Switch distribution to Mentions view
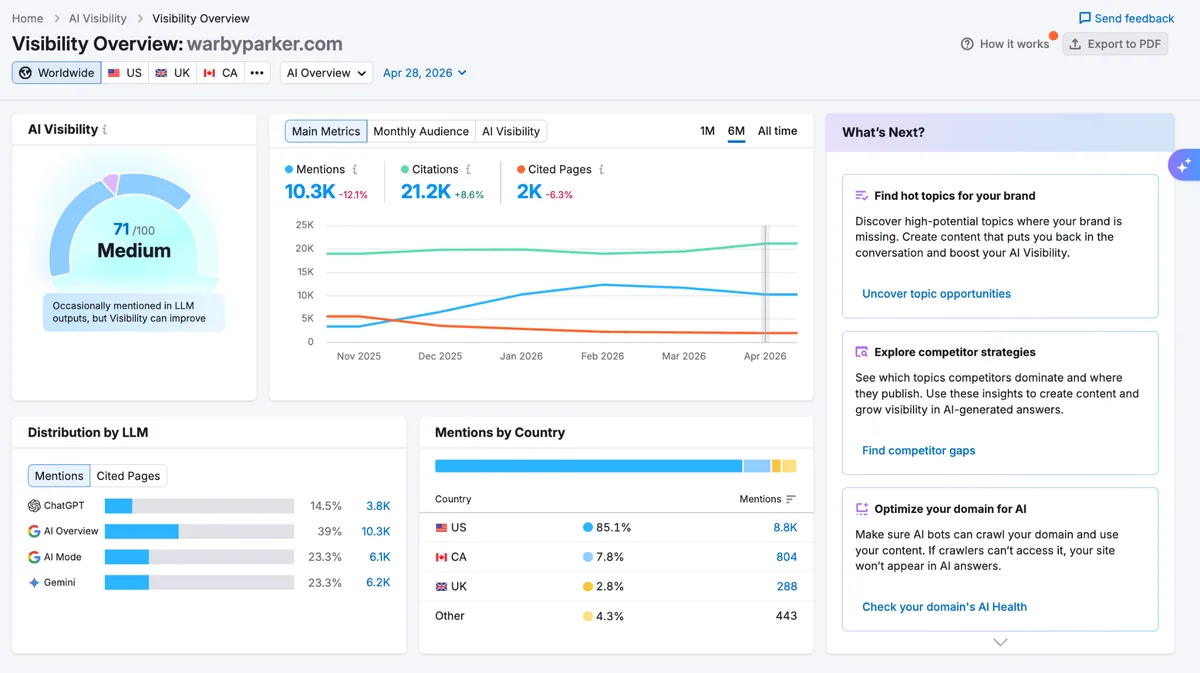1200x673 pixels. tap(59, 476)
